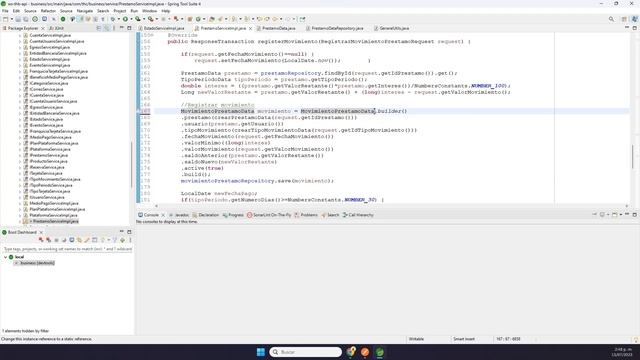Expand CuentaServiceImpl.java tree node
The image size is (640, 360).
pyautogui.click(x=20, y=36)
